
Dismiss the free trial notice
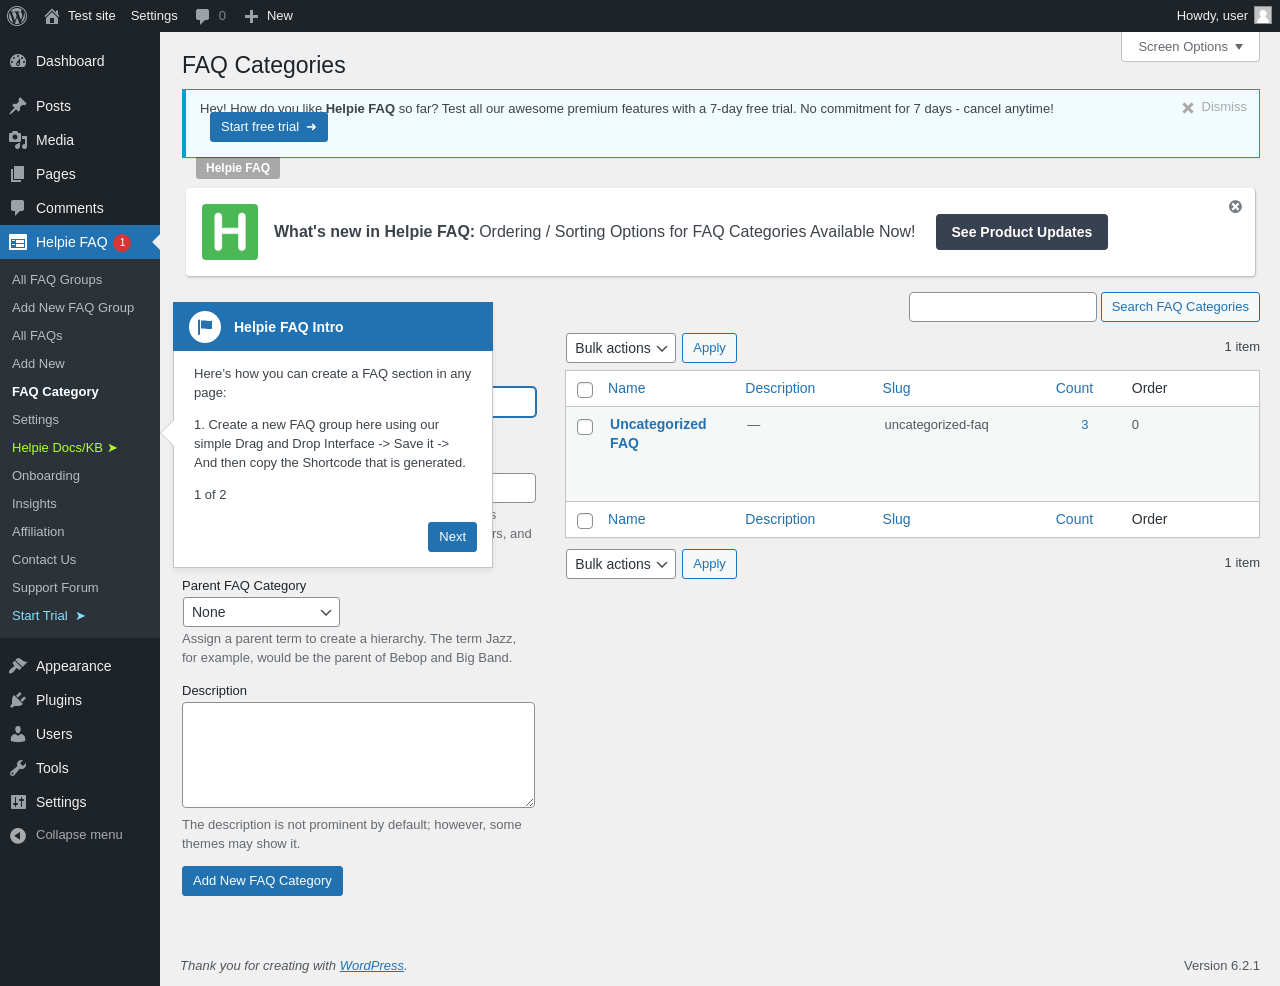1214,107
